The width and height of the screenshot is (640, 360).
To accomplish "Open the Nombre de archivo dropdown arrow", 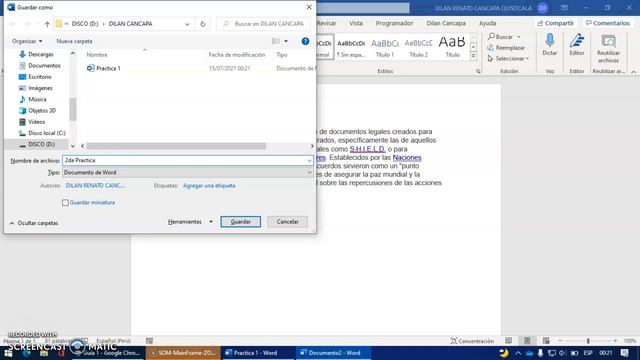I will 309,160.
